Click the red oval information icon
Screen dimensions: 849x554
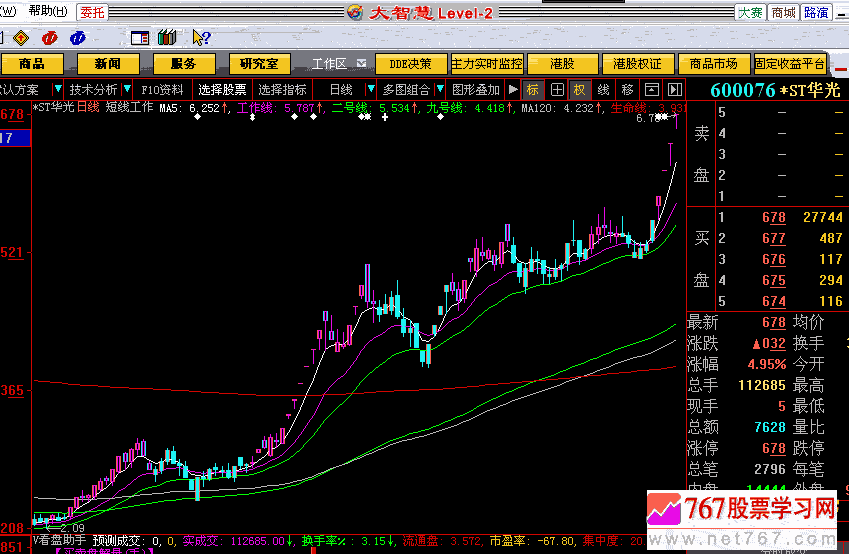pyautogui.click(x=50, y=38)
